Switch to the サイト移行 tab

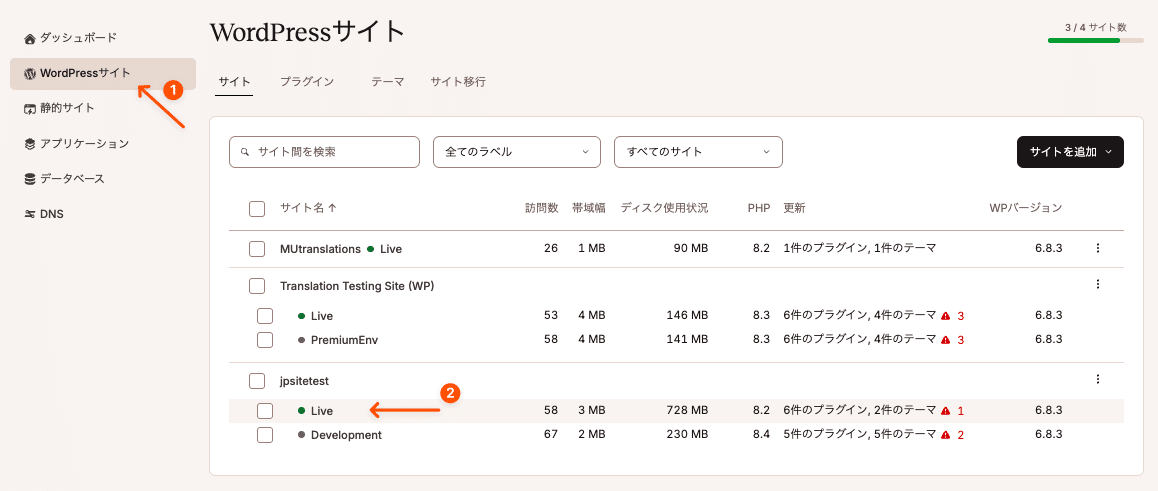point(458,82)
